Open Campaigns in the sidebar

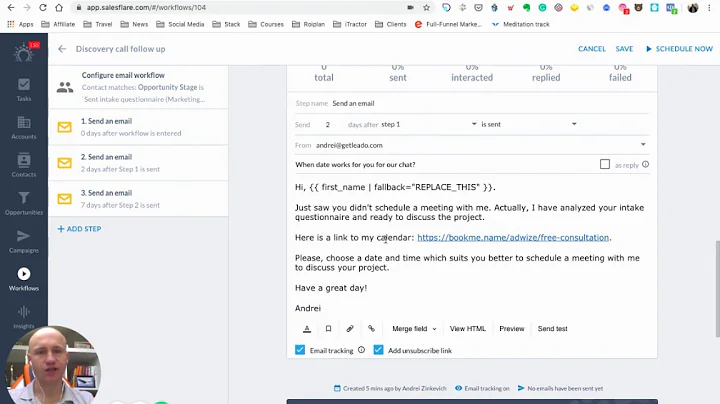pyautogui.click(x=24, y=241)
